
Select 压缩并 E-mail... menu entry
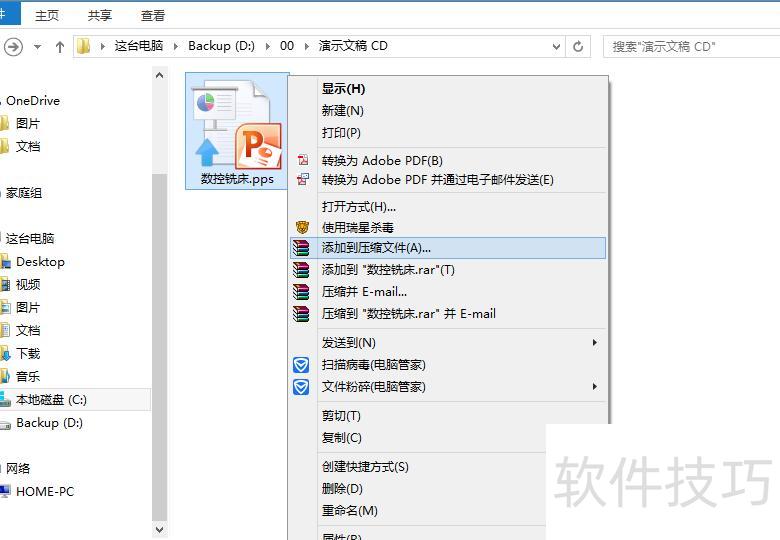coord(448,291)
